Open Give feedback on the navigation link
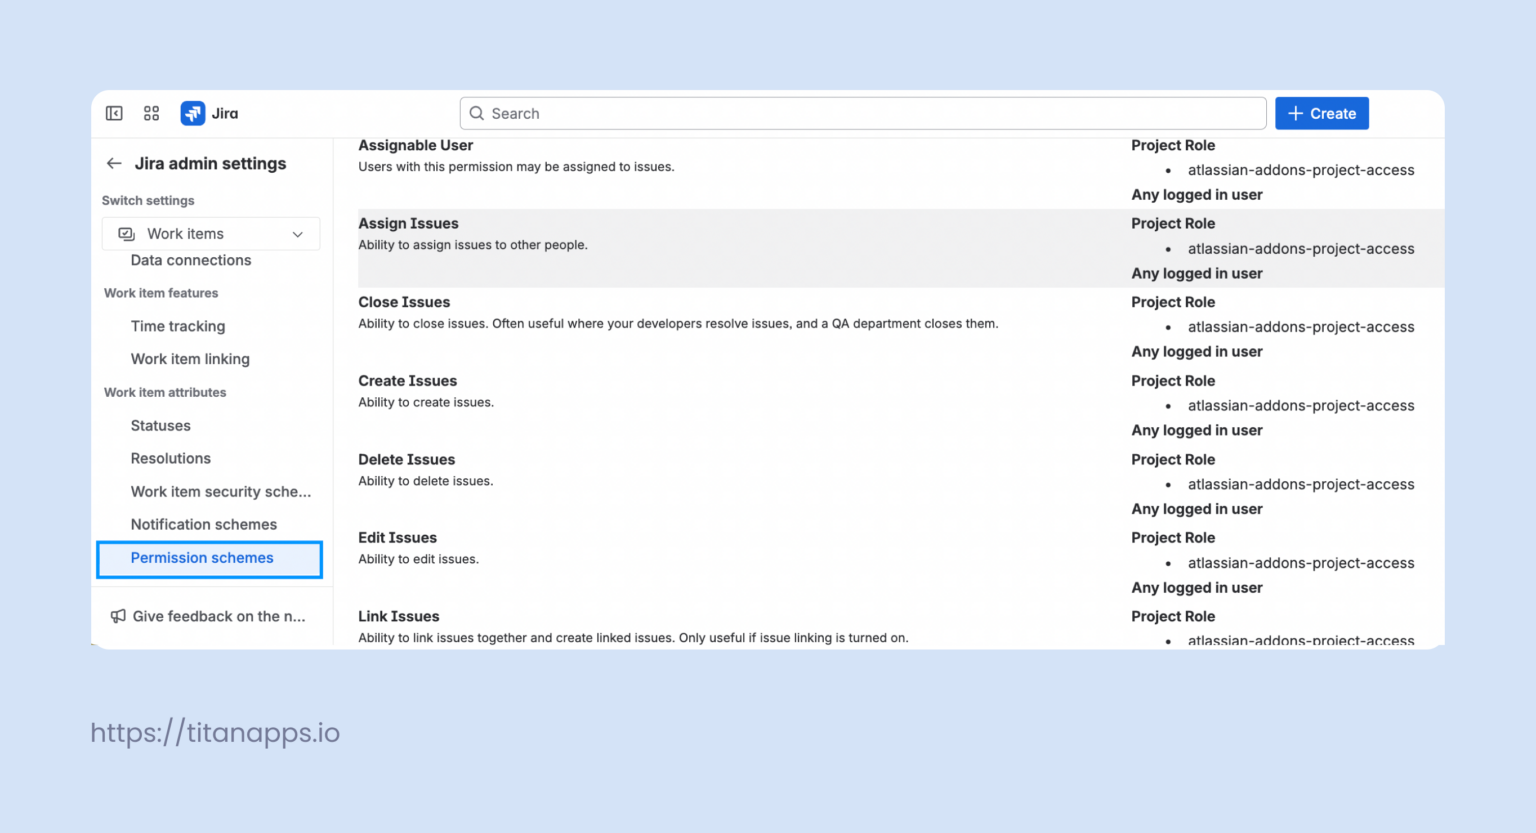This screenshot has width=1536, height=833. click(x=218, y=616)
